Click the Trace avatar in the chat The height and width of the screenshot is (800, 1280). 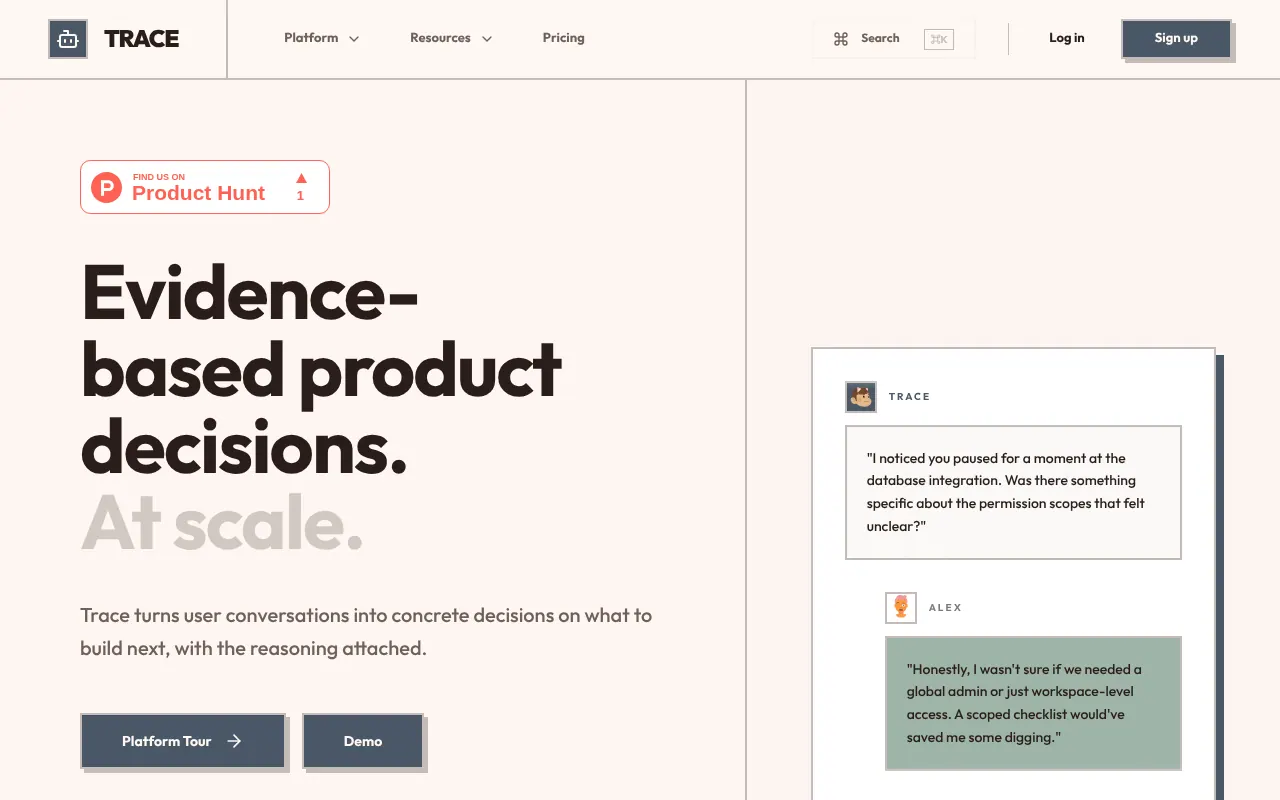click(x=861, y=397)
